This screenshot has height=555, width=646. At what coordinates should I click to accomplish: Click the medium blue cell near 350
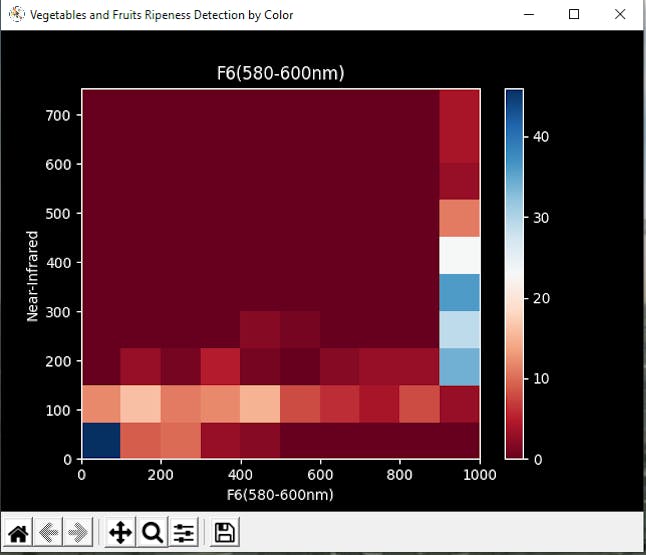click(x=459, y=293)
